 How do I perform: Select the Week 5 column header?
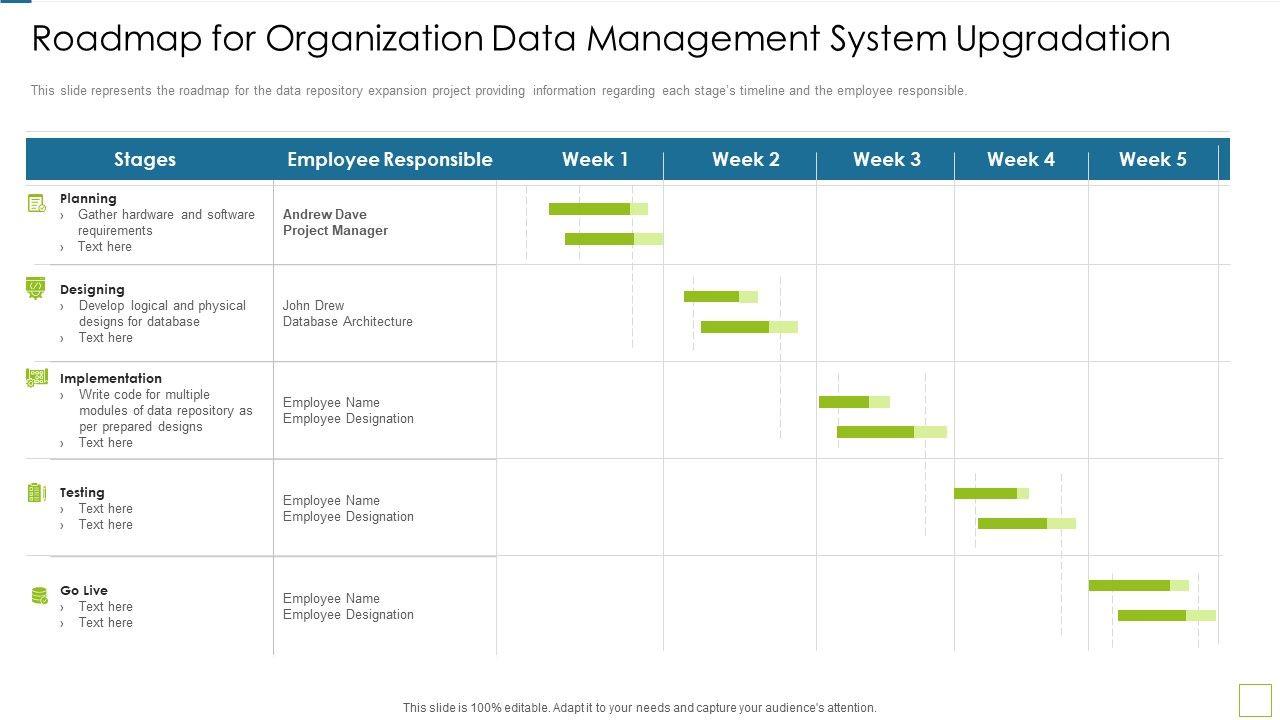pyautogui.click(x=1152, y=159)
